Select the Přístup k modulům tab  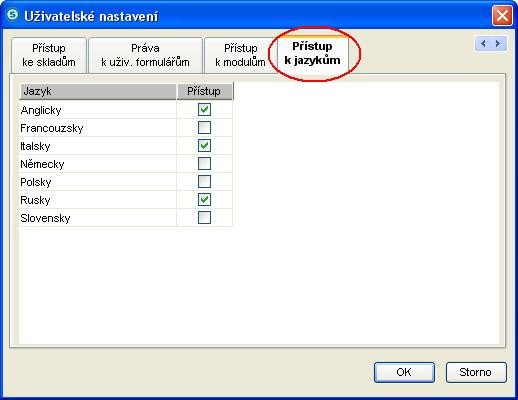[x=240, y=55]
